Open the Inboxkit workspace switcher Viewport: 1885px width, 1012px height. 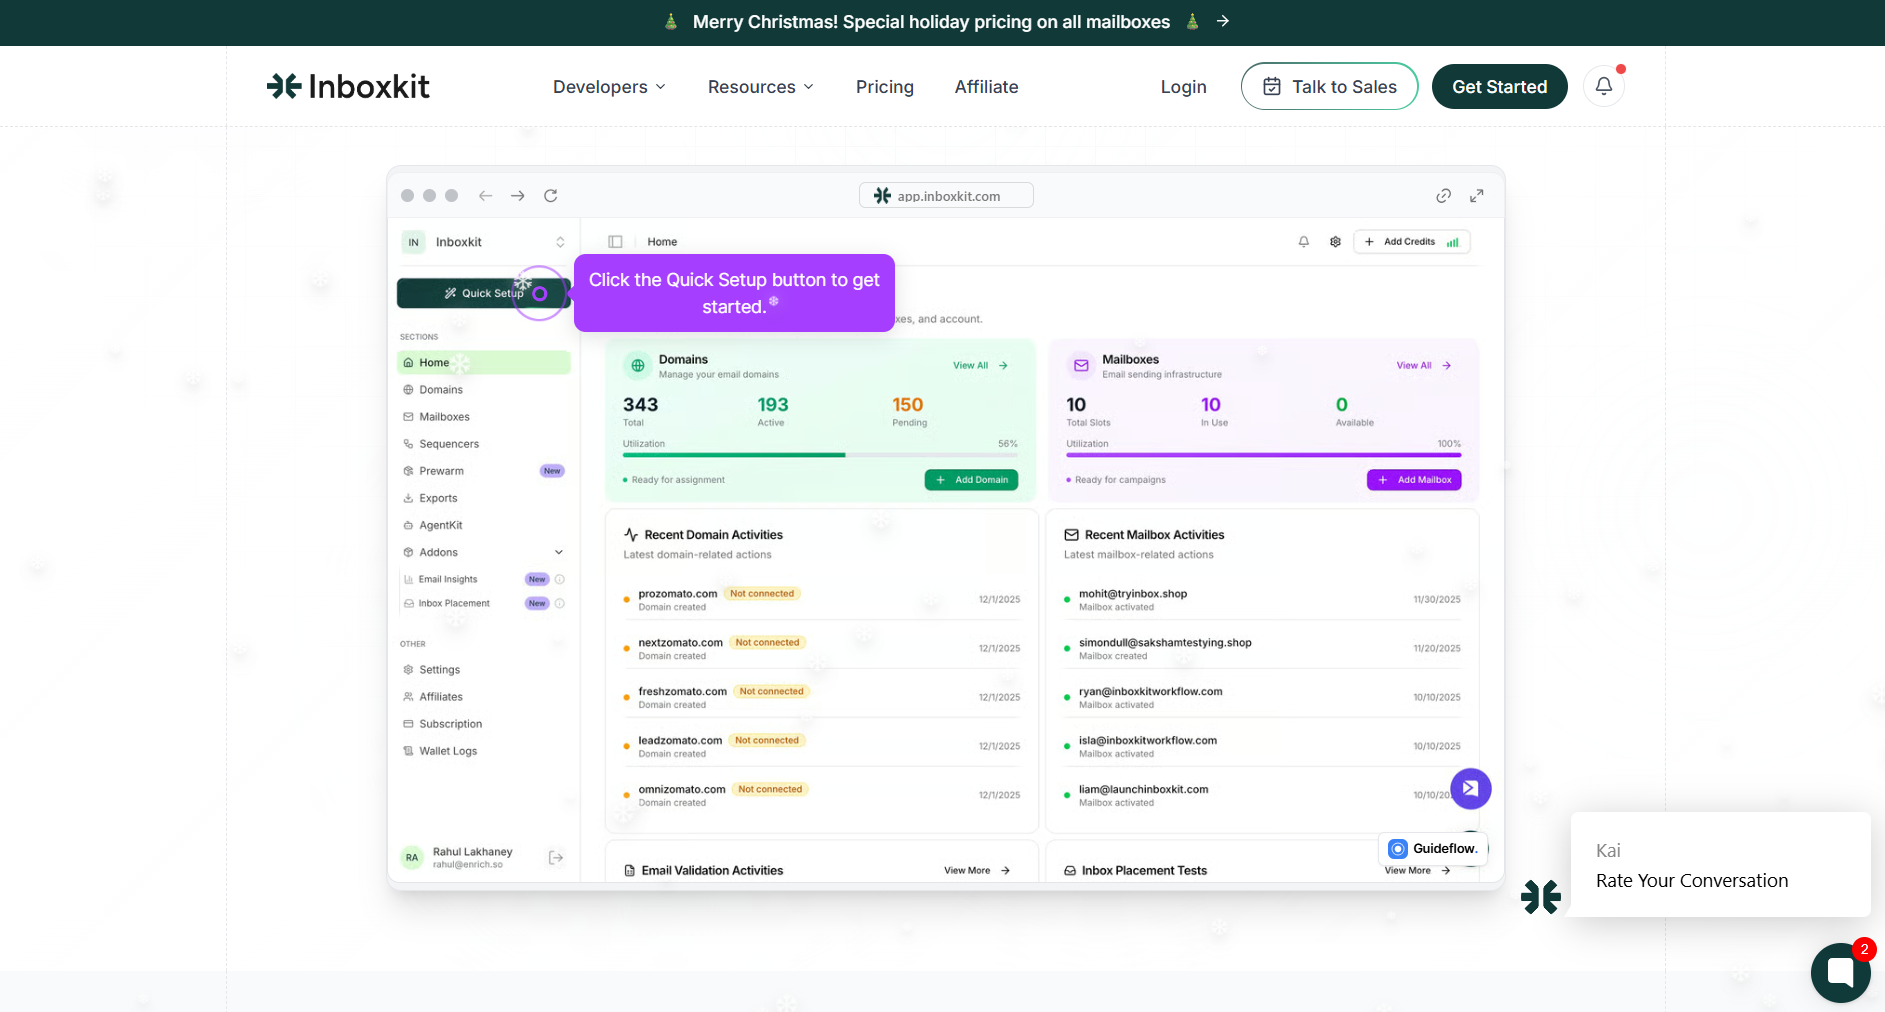point(484,242)
